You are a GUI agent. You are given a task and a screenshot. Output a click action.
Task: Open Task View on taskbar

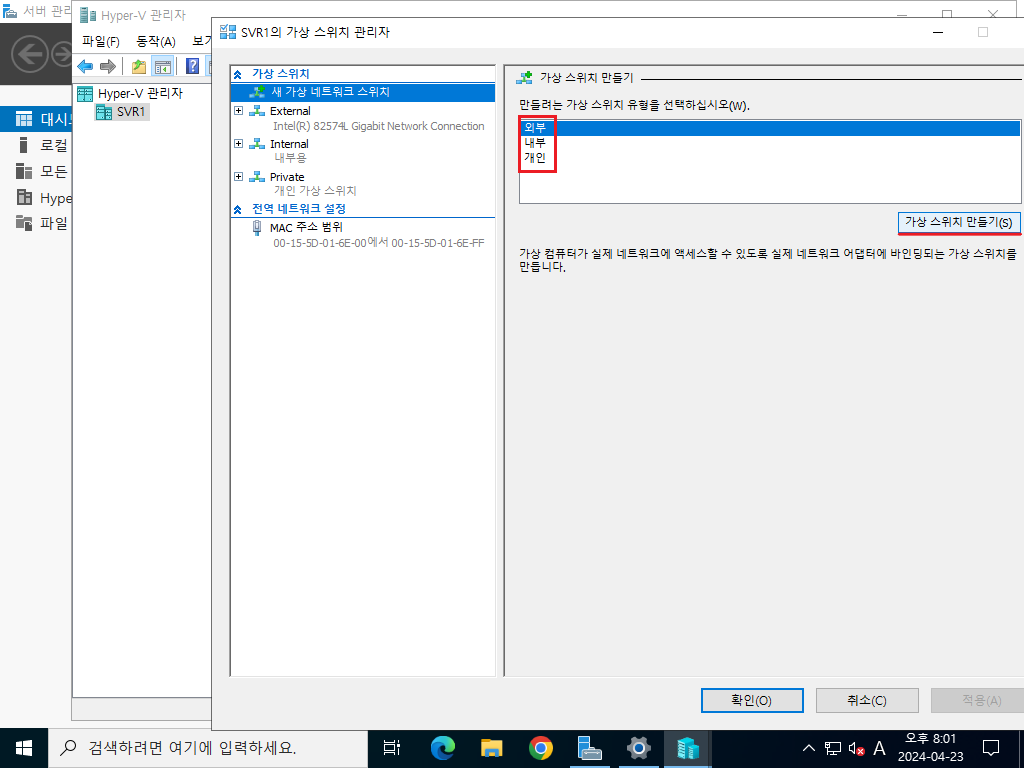(x=391, y=748)
